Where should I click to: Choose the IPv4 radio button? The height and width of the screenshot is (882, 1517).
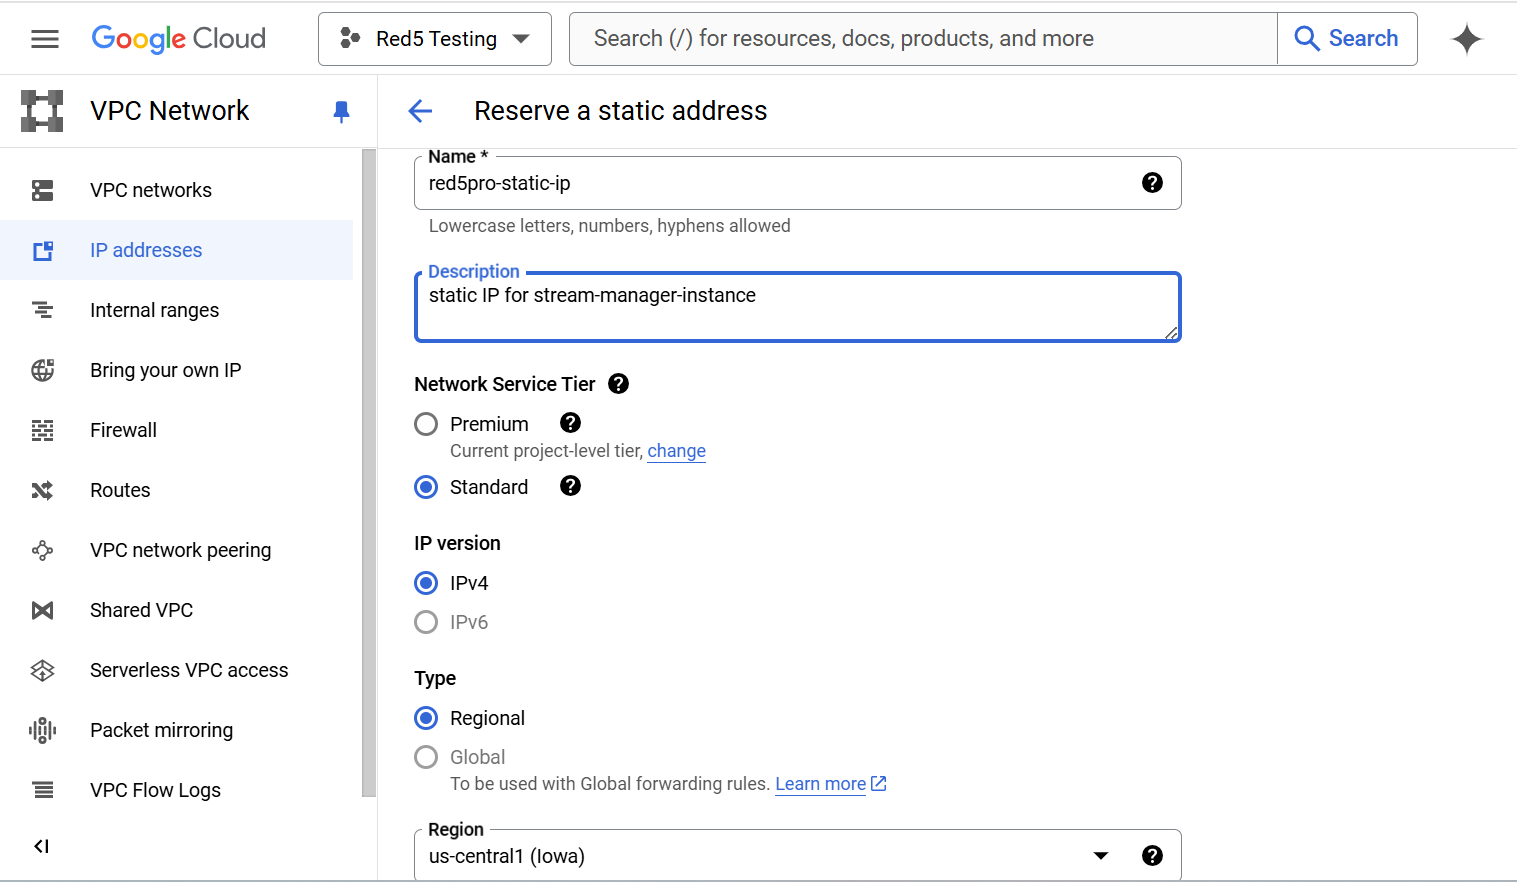pyautogui.click(x=426, y=583)
